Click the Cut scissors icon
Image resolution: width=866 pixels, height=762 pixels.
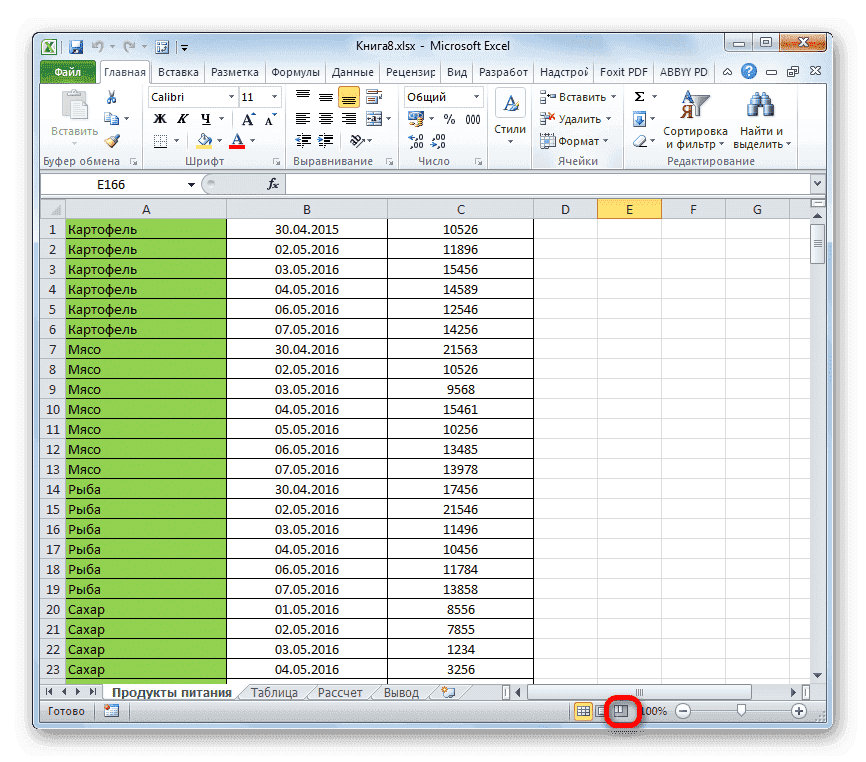(x=112, y=97)
